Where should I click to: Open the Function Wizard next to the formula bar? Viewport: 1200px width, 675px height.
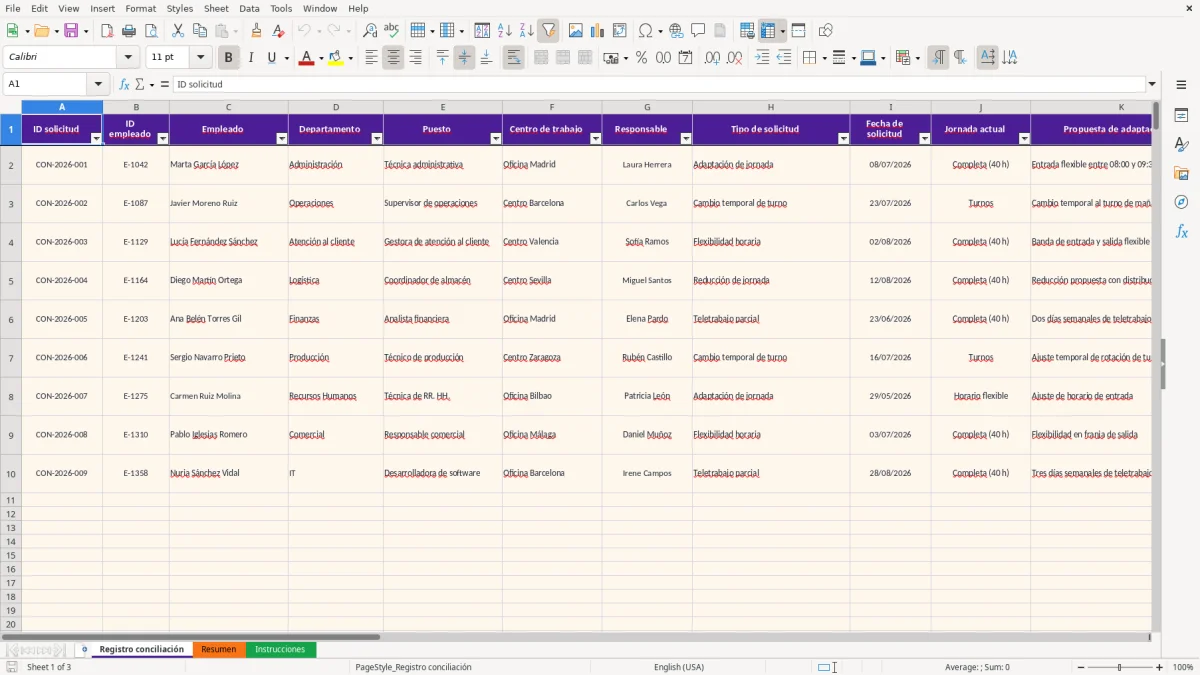tap(124, 85)
